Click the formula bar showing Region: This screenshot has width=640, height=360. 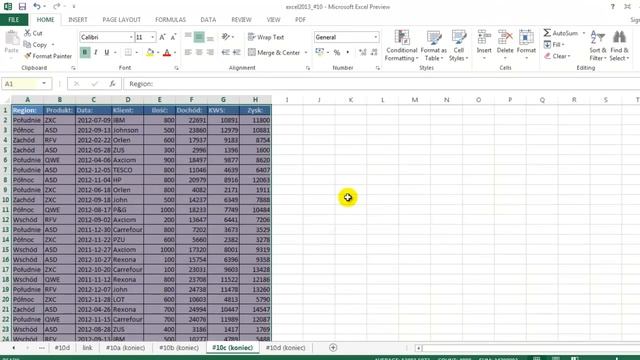click(382, 84)
